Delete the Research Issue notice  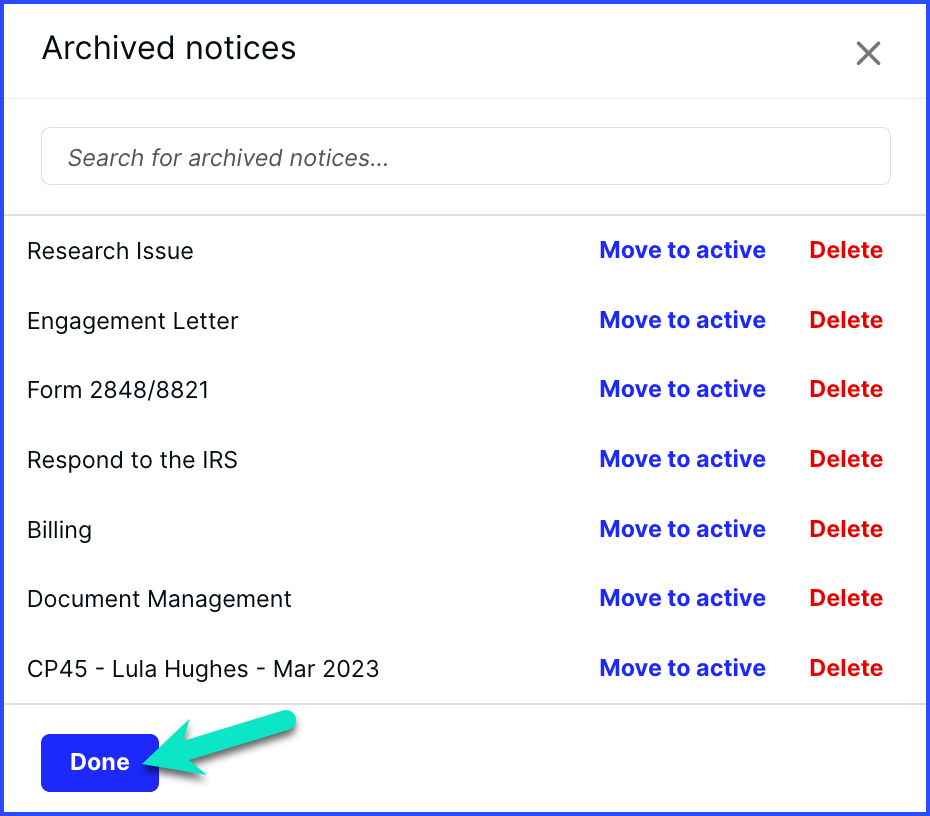846,250
